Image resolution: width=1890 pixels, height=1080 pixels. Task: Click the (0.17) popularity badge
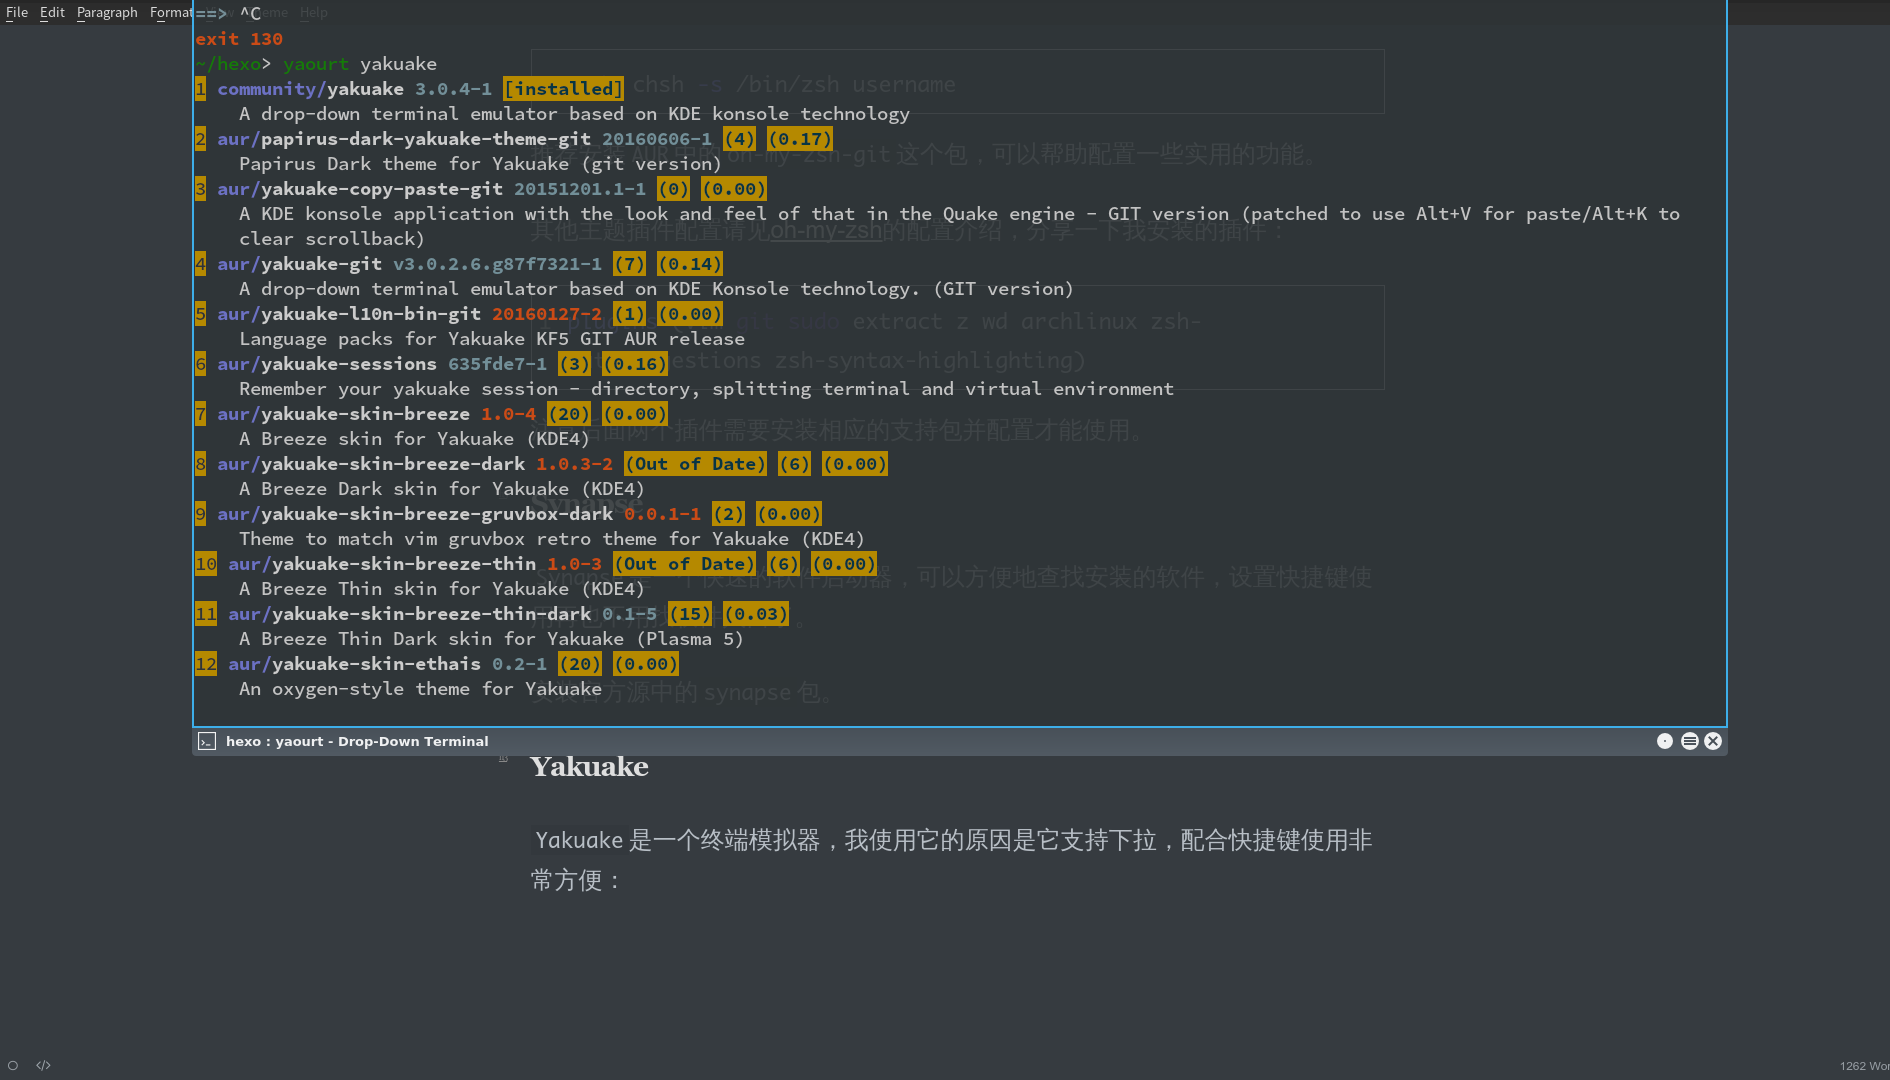(800, 139)
